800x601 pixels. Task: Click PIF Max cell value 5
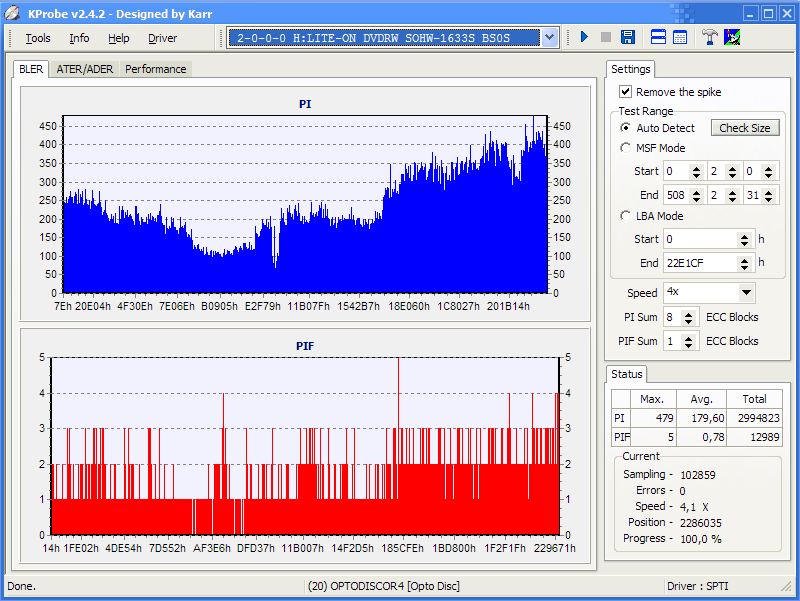(653, 437)
